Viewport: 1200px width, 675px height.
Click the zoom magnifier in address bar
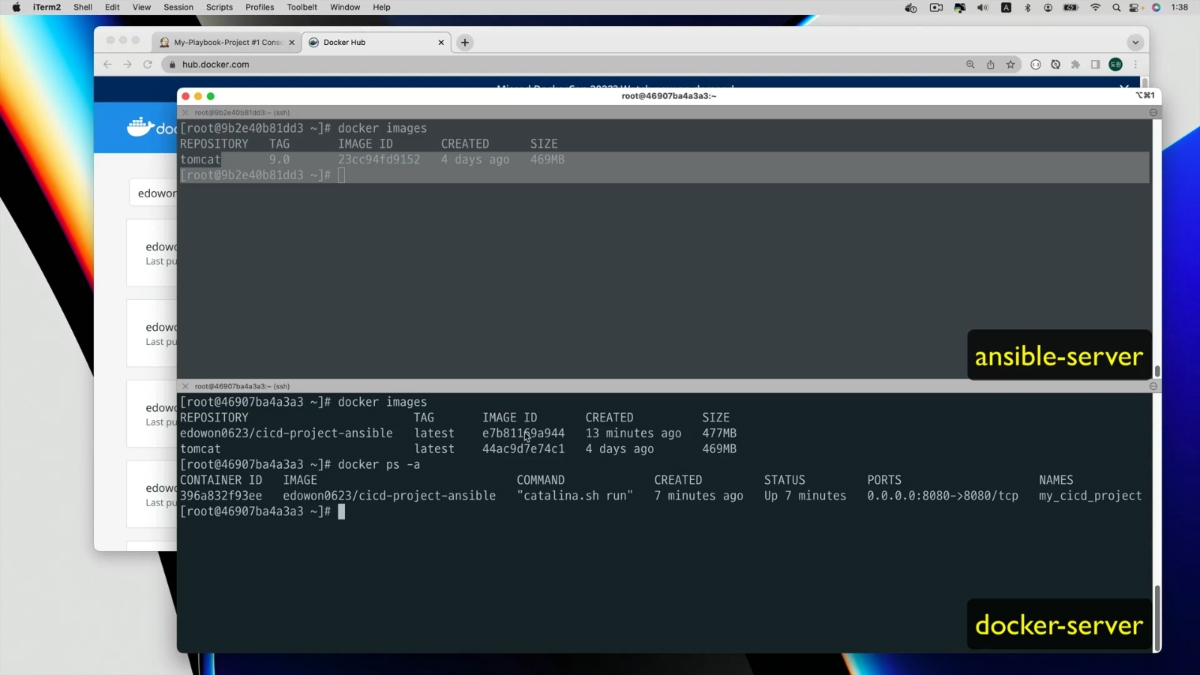pos(970,64)
